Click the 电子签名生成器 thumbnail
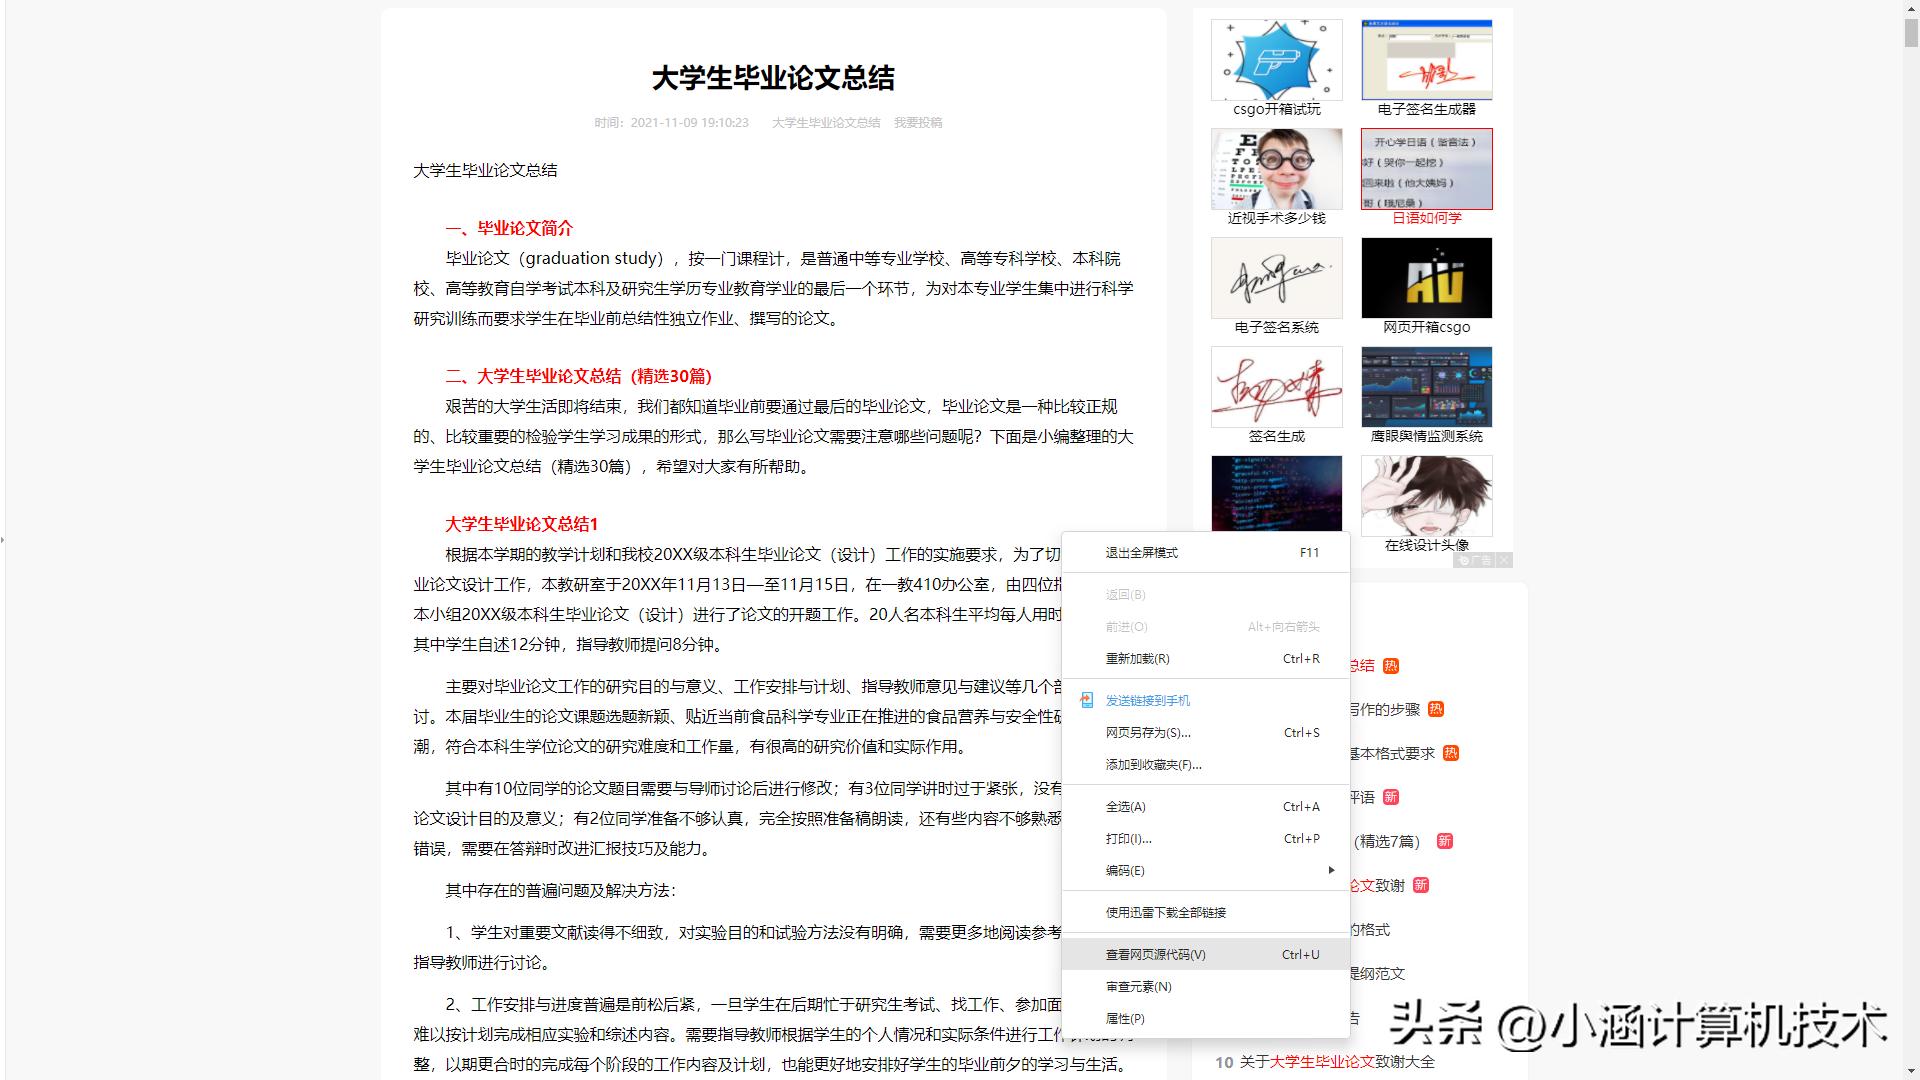The image size is (1920, 1080). tap(1426, 60)
